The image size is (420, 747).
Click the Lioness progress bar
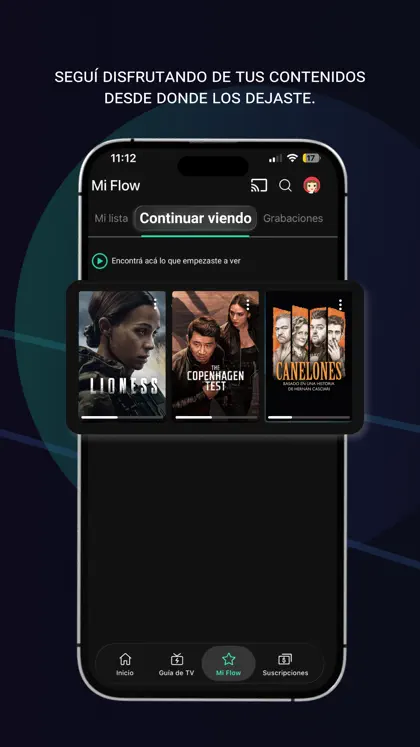point(122,417)
